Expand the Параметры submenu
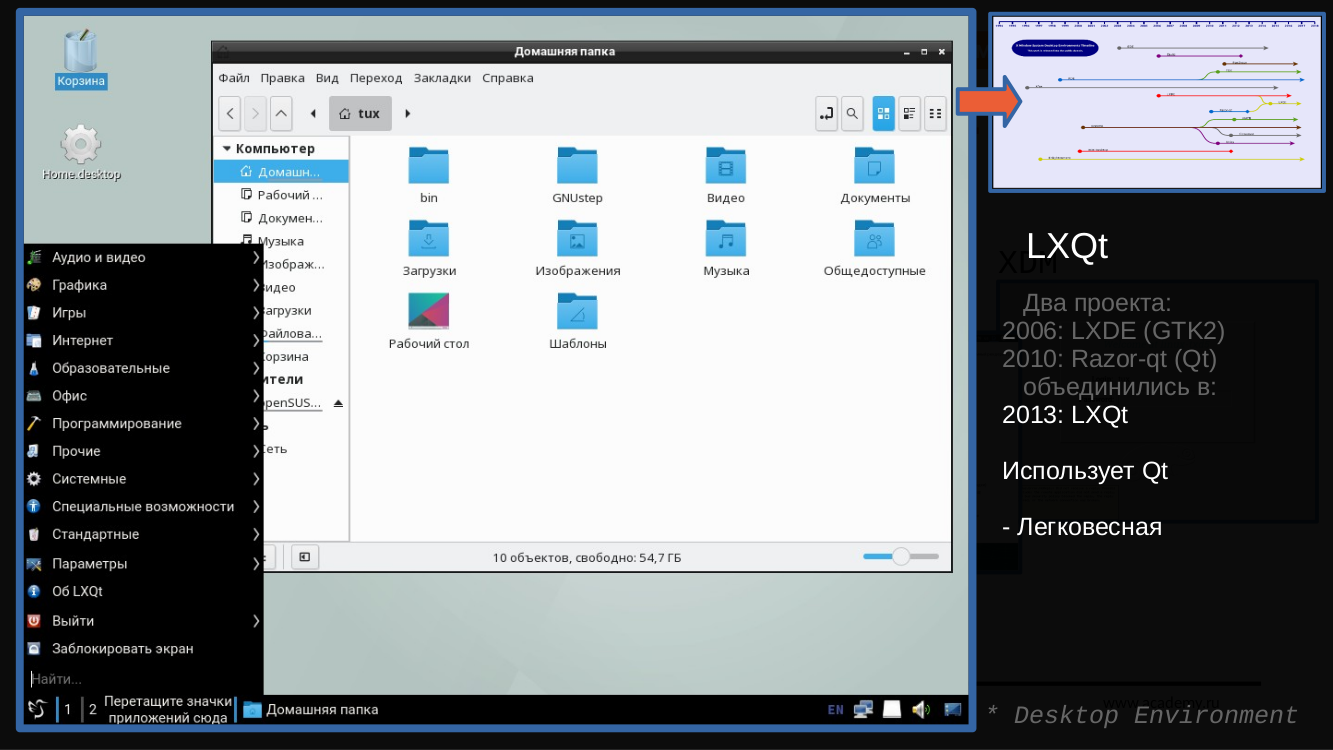Image resolution: width=1333 pixels, height=750 pixels. coord(143,563)
